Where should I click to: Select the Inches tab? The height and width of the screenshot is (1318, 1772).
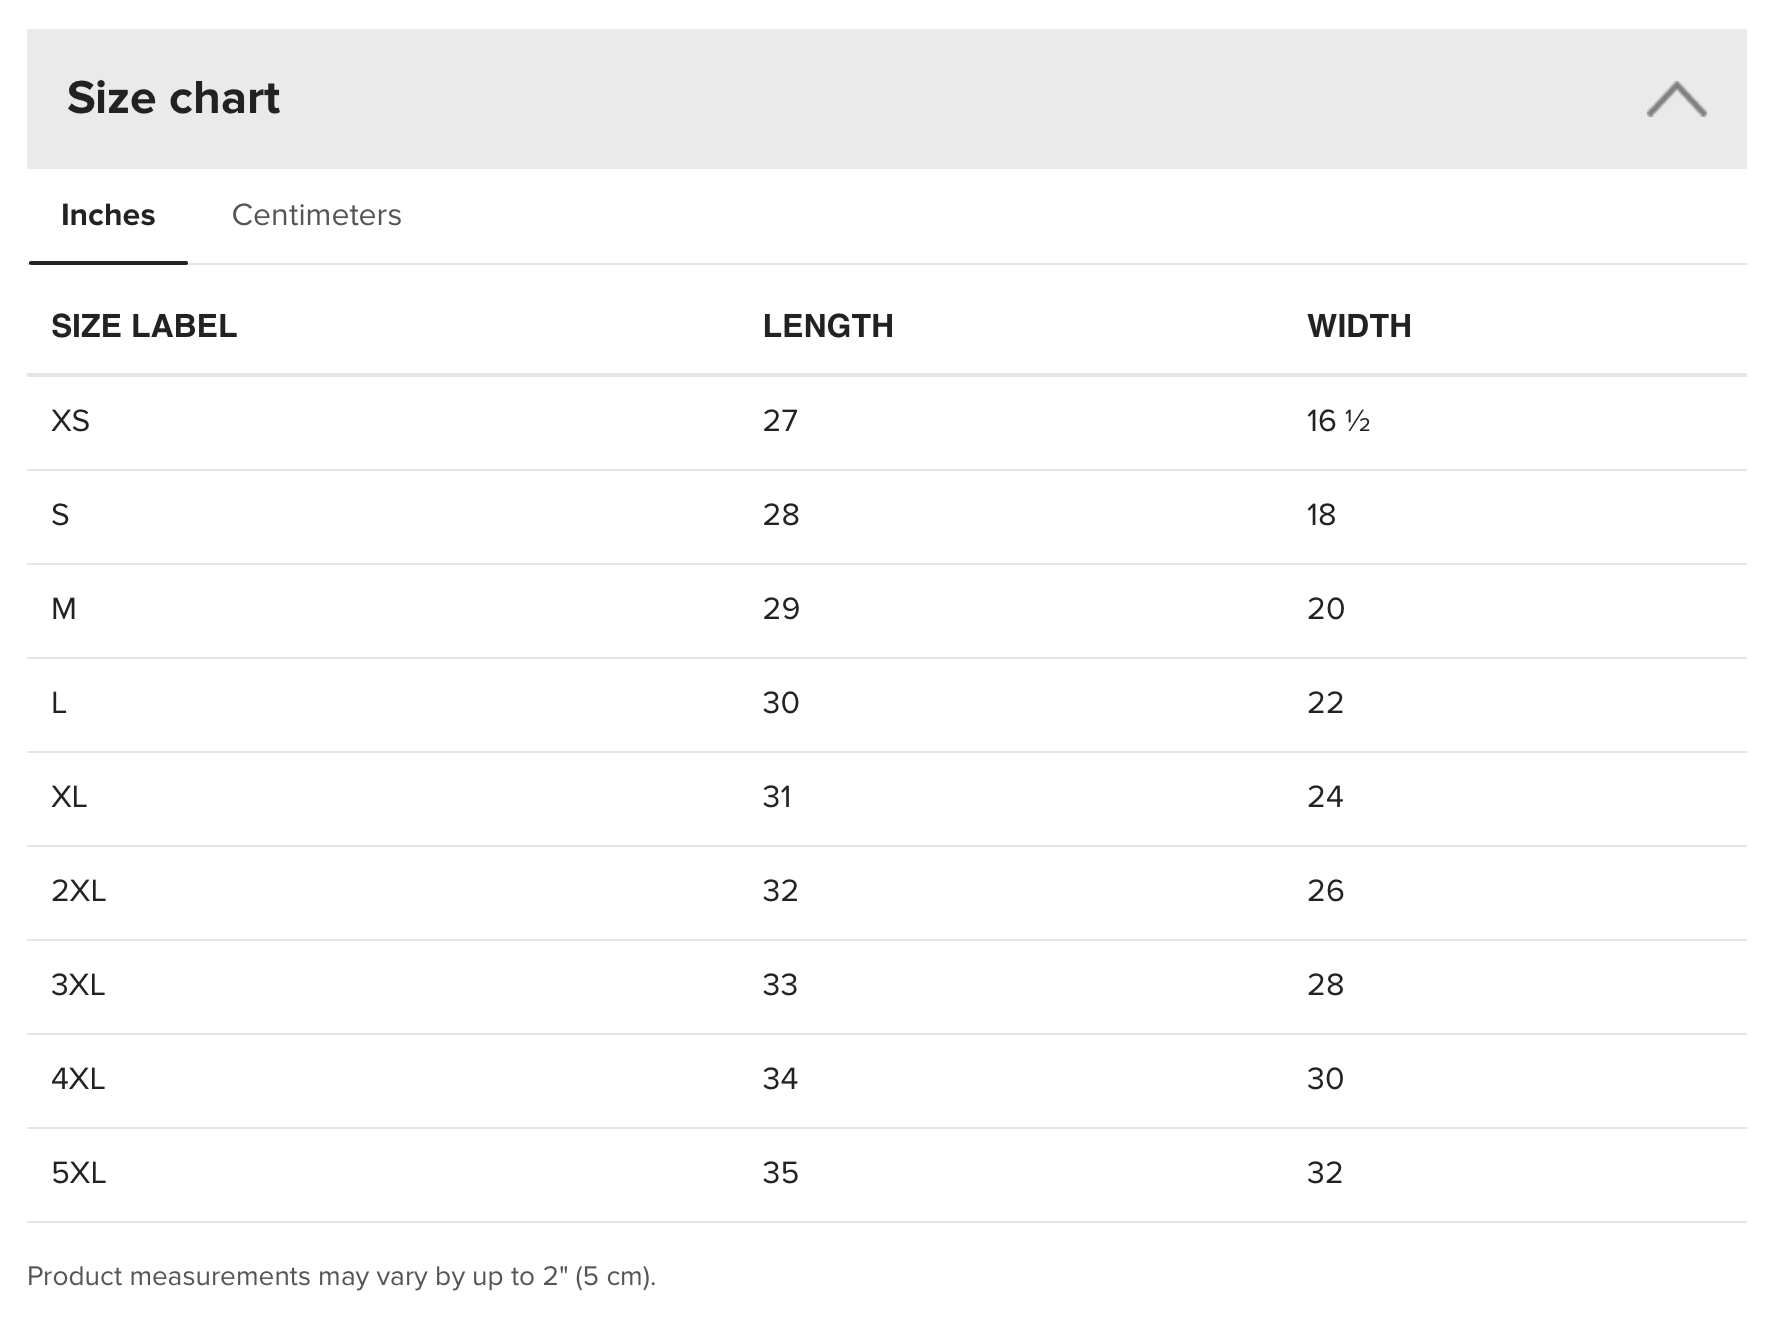tap(108, 215)
